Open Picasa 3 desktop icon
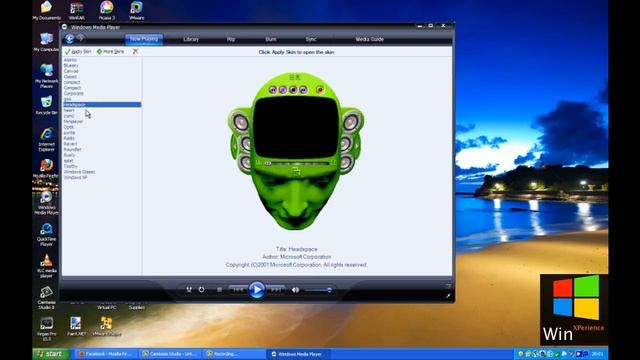The height and width of the screenshot is (360, 640). (107, 11)
